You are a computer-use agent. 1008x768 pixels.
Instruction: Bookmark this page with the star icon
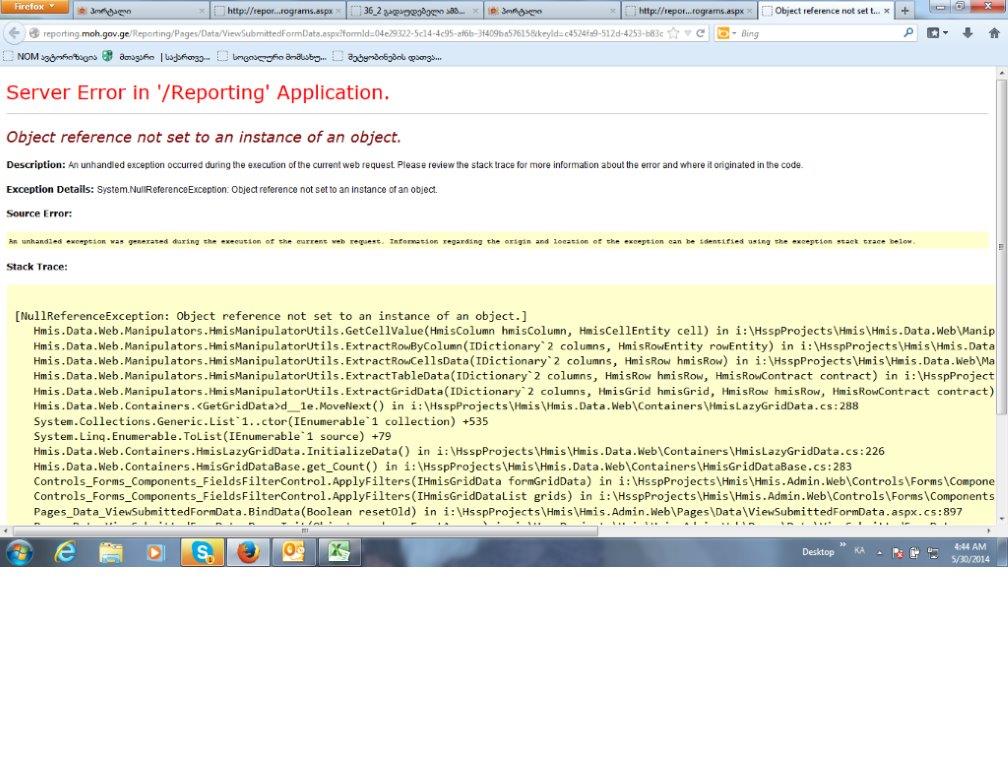[674, 33]
